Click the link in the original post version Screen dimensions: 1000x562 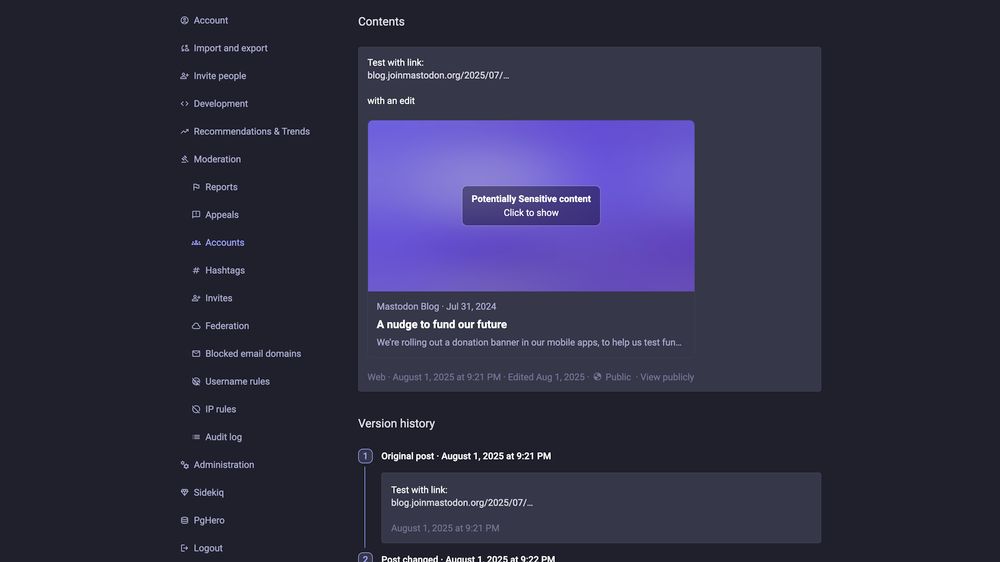click(462, 503)
